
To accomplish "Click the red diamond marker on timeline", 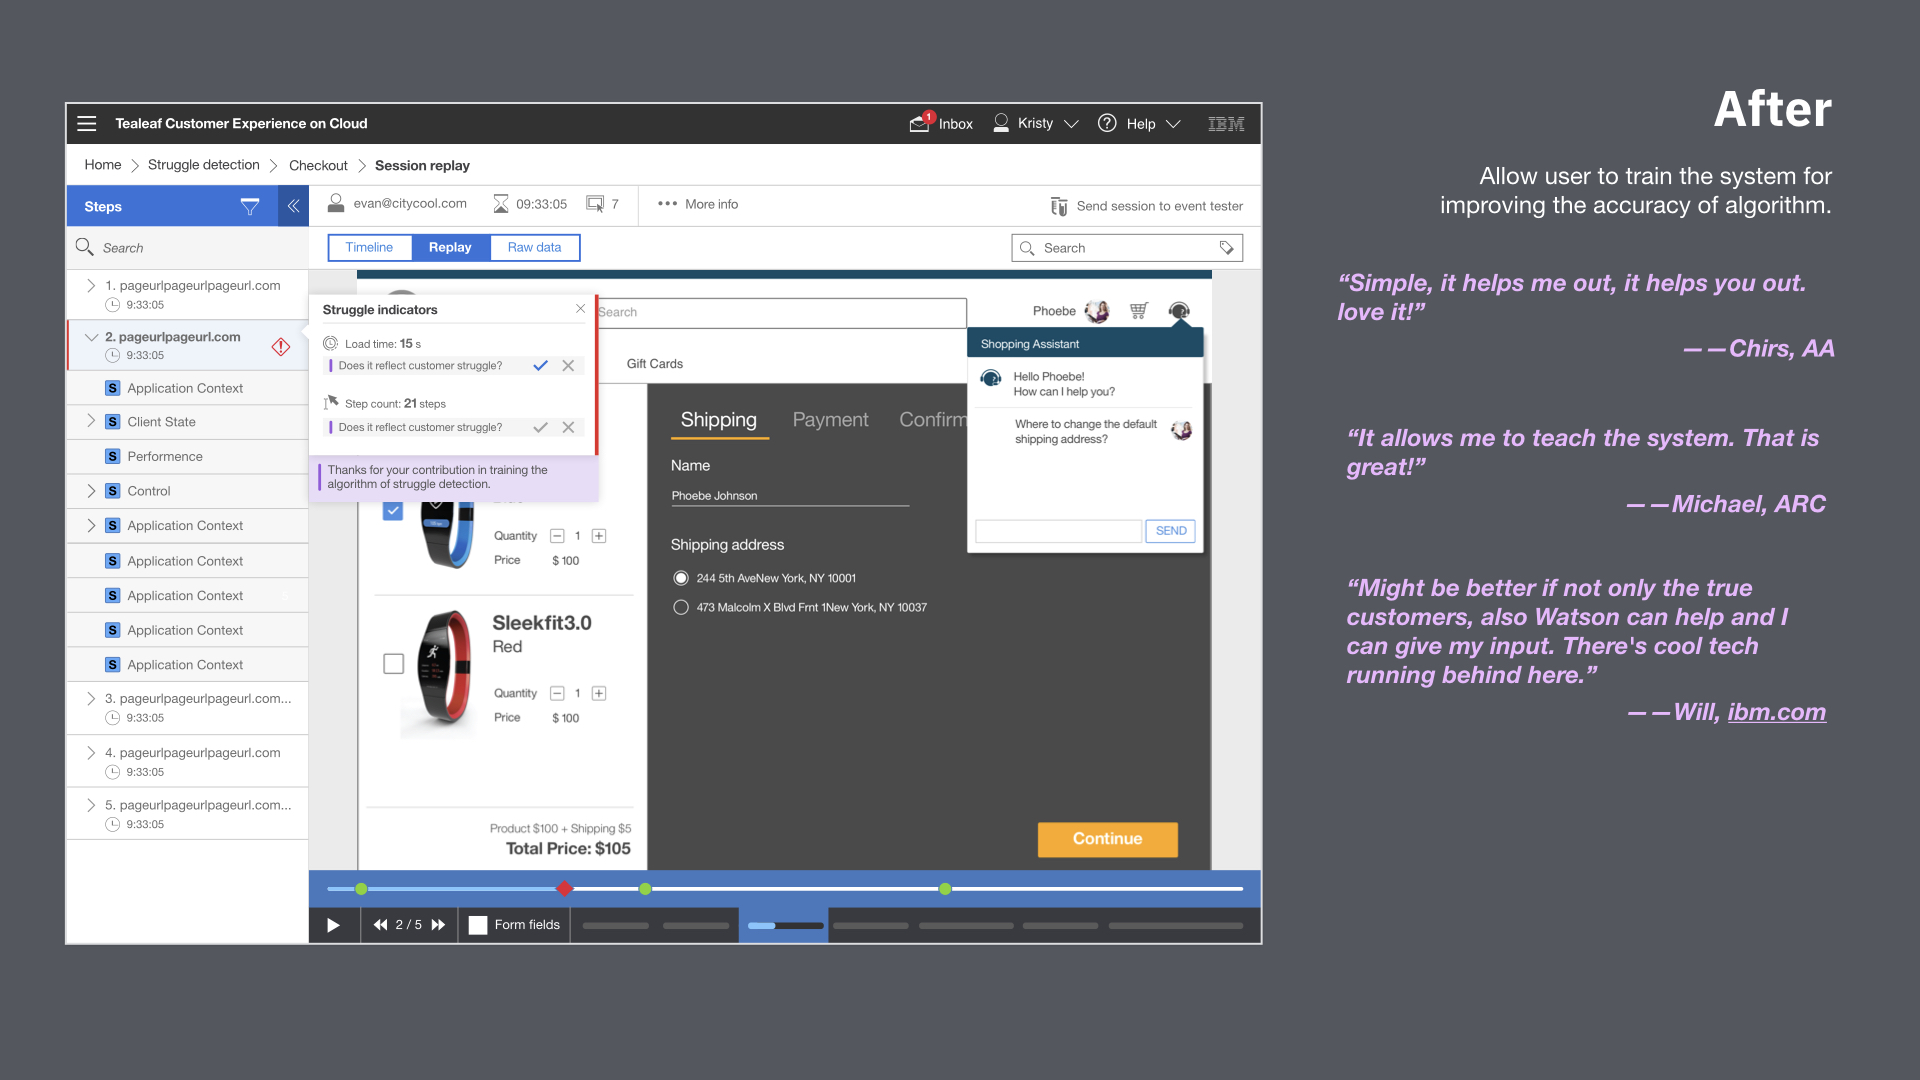I will pyautogui.click(x=565, y=888).
